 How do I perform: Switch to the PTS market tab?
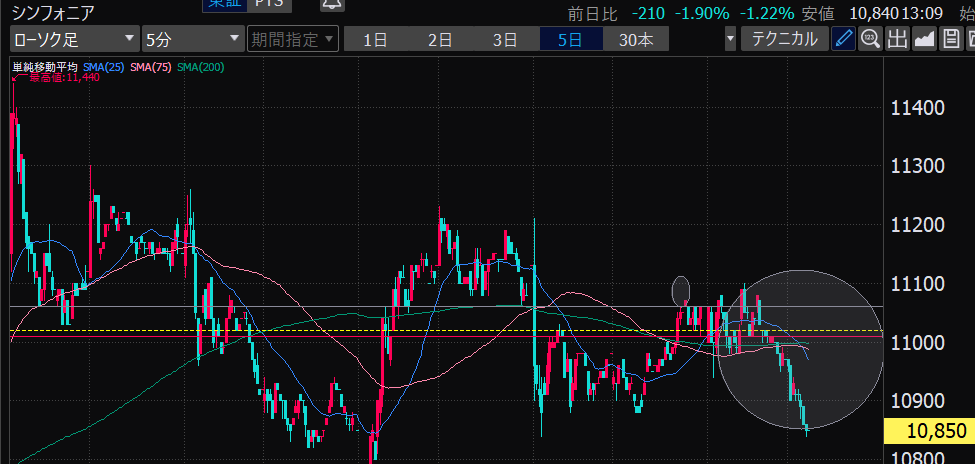click(x=268, y=4)
